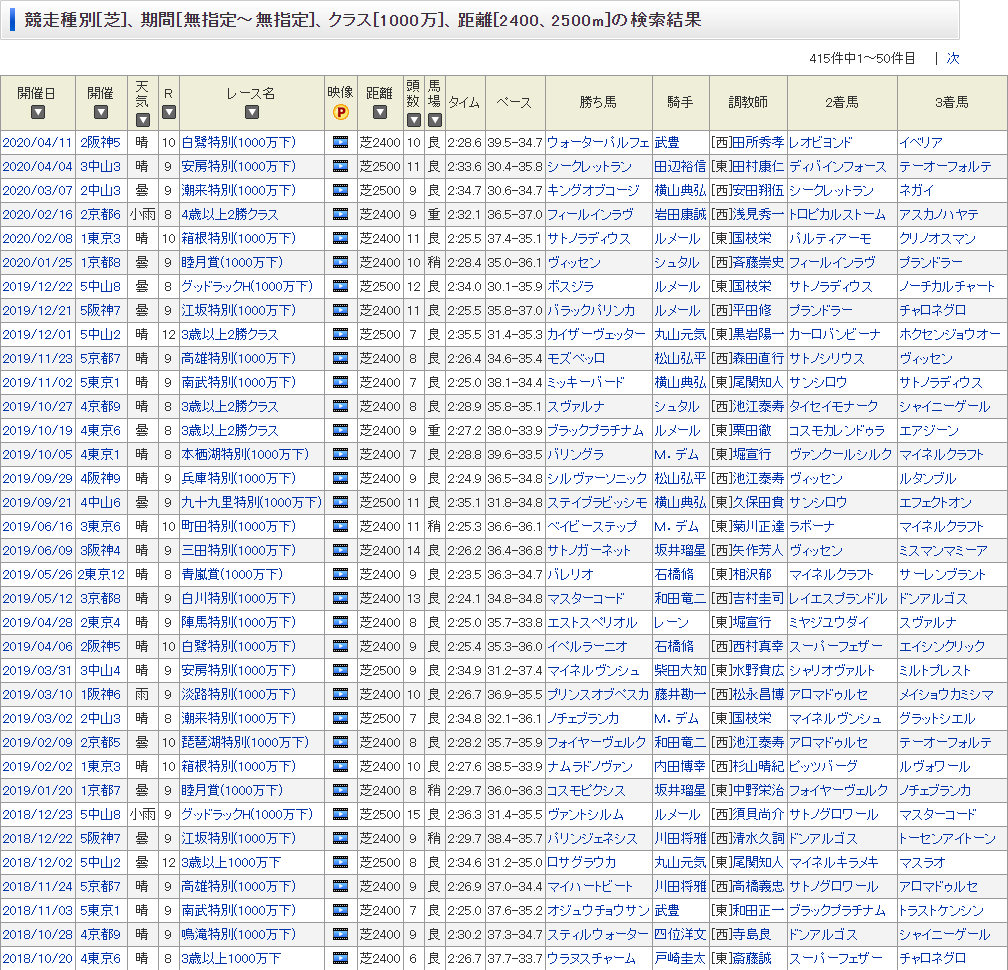Click video icon in 2019/11/02 南武特別 row
Viewport: 1008px width, 970px height.
point(340,382)
